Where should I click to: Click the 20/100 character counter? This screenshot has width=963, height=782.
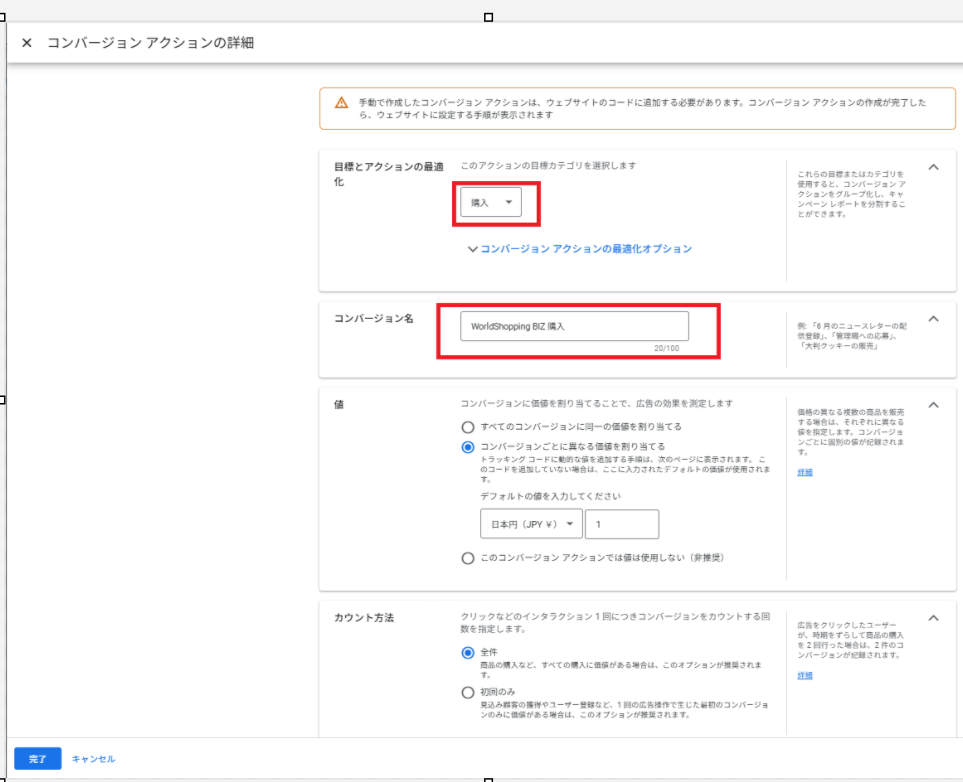click(666, 348)
